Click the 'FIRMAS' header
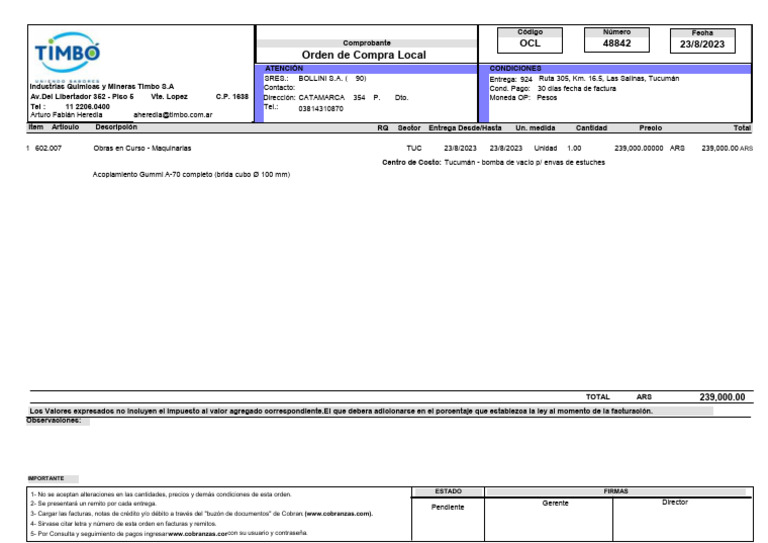Screen dimensions: 768x543 click(616, 491)
